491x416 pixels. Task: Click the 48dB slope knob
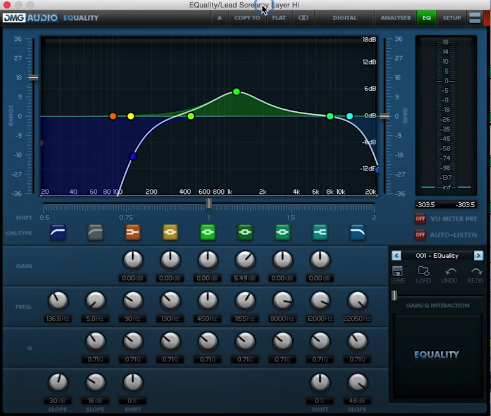click(x=357, y=382)
